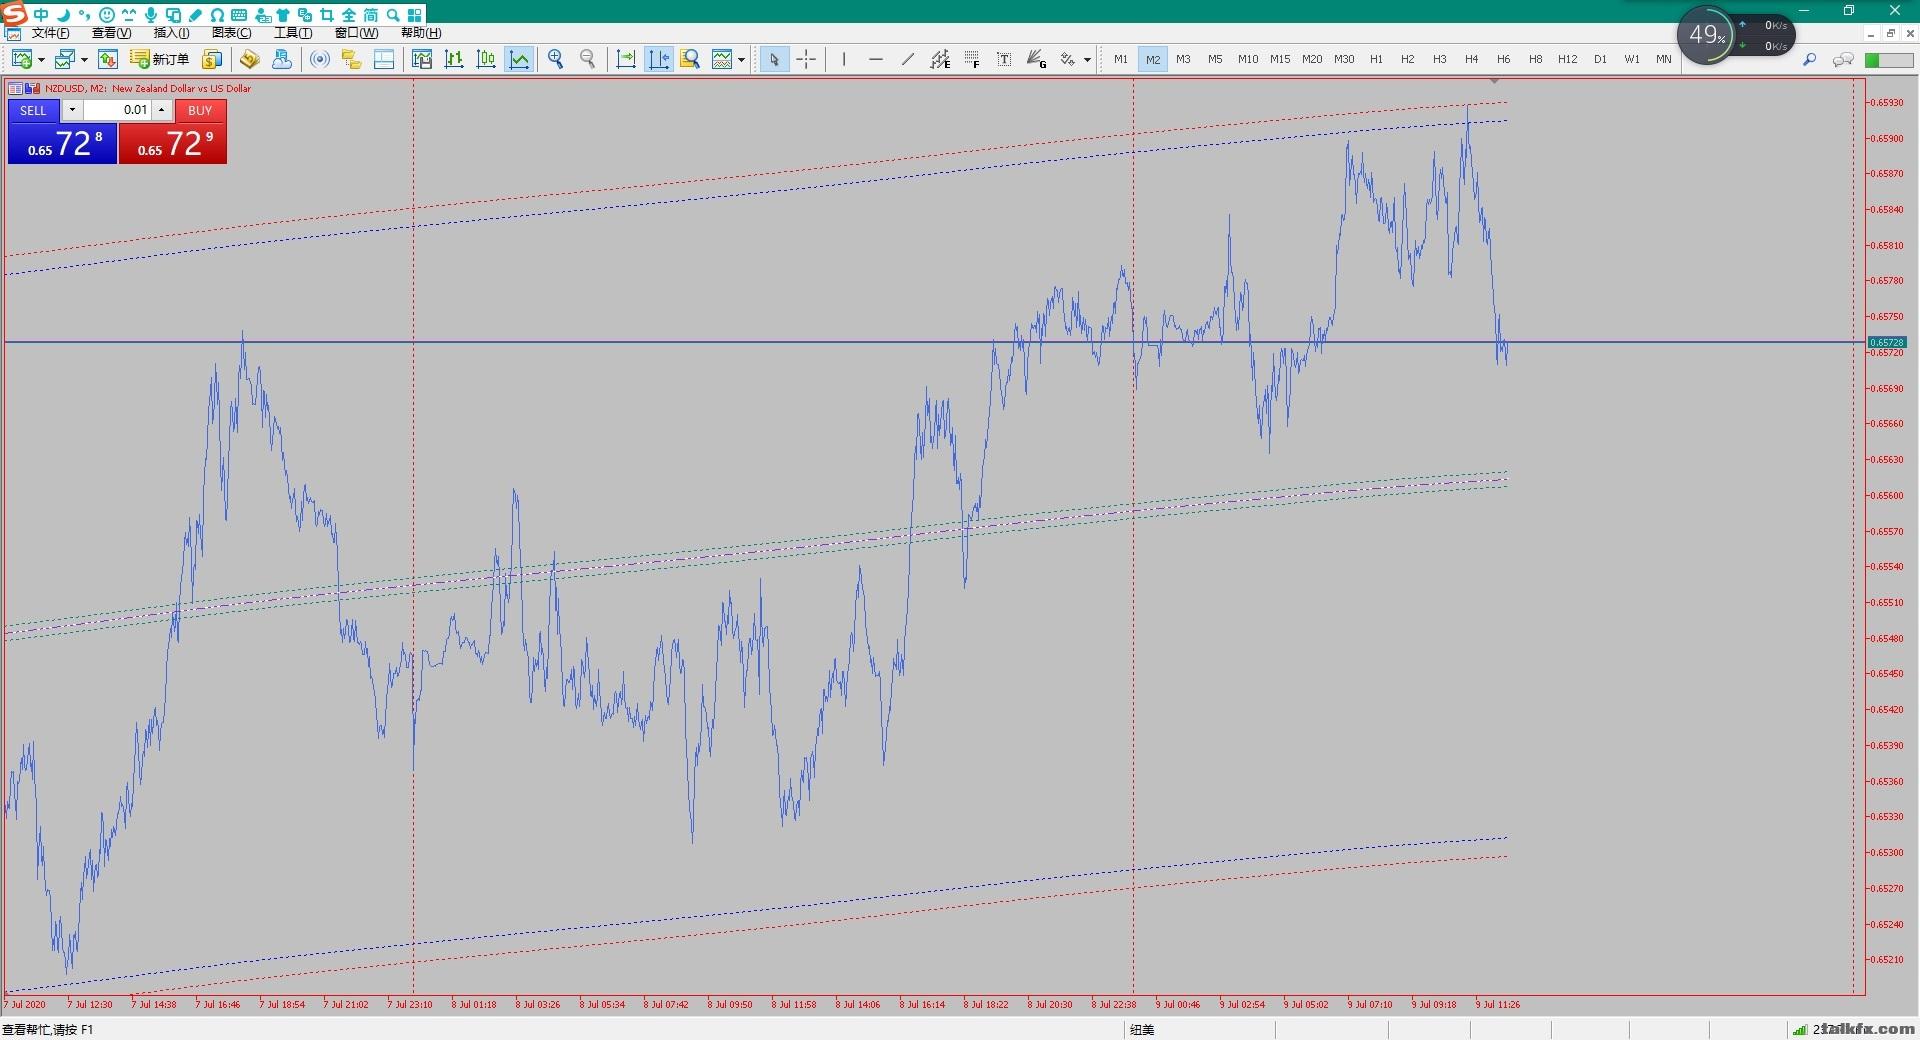Select the Crosshair tool
Image resolution: width=1920 pixels, height=1040 pixels.
(x=806, y=60)
